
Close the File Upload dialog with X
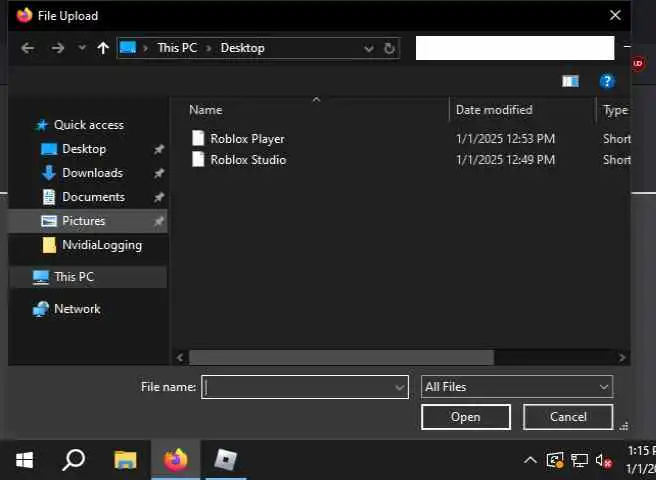pyautogui.click(x=615, y=15)
